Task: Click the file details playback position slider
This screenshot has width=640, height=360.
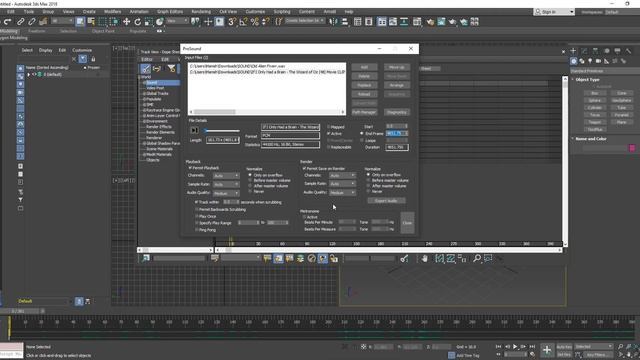Action: pyautogui.click(x=222, y=131)
